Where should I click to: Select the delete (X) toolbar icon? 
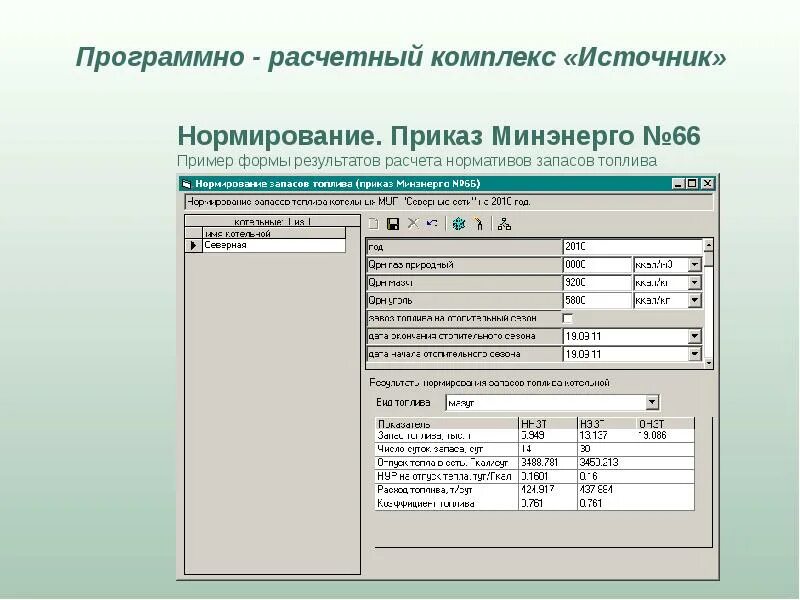coord(413,224)
